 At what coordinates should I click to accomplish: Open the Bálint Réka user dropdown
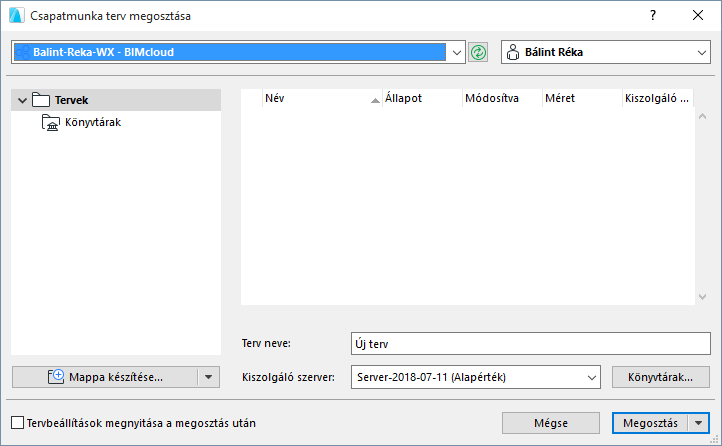pyautogui.click(x=701, y=52)
